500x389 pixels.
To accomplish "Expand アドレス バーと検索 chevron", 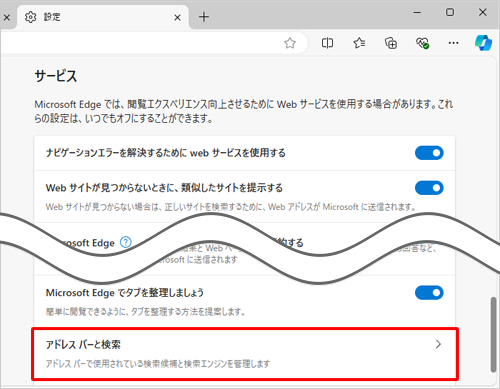I will 438,344.
